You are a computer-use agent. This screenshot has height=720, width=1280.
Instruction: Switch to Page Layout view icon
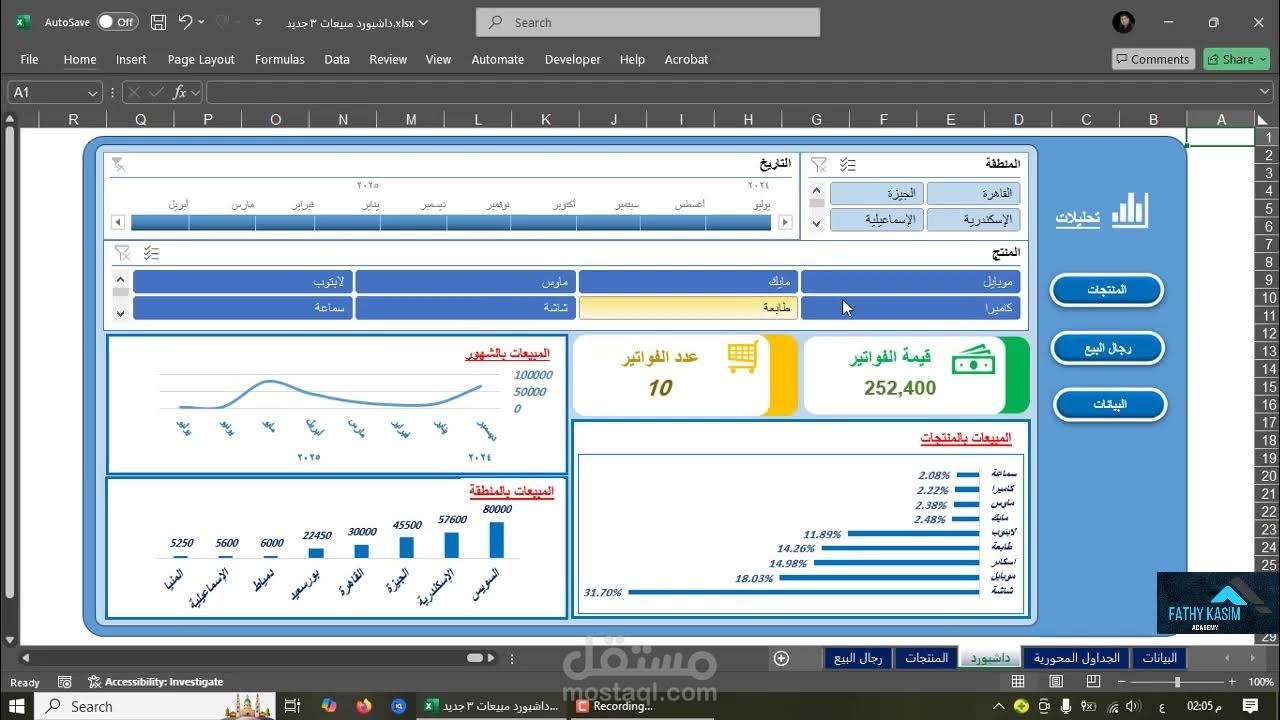click(x=1056, y=682)
